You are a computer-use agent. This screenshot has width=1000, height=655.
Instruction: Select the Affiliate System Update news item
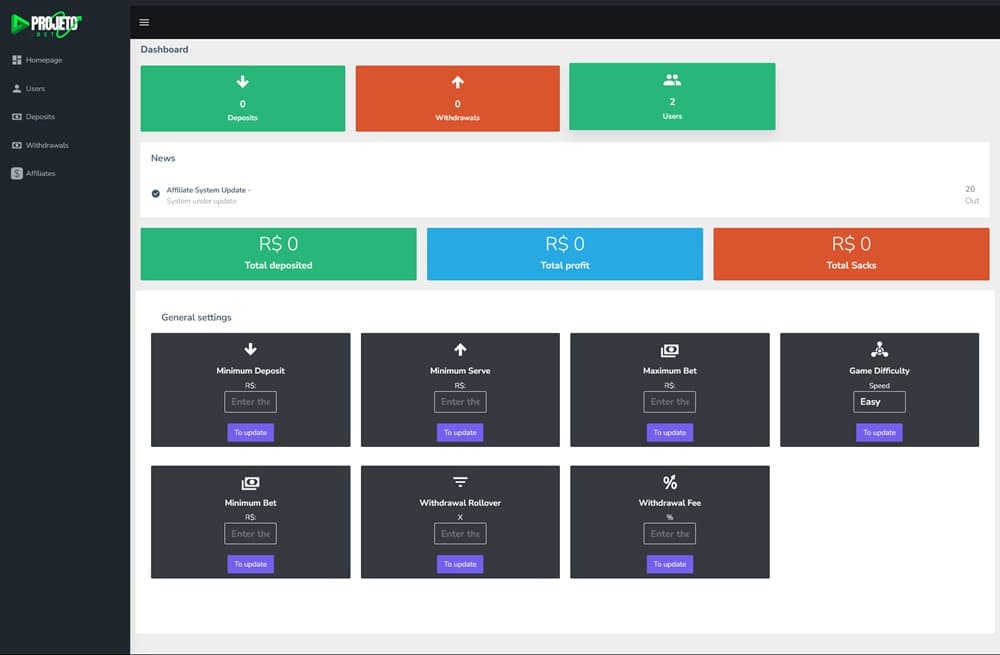[208, 190]
